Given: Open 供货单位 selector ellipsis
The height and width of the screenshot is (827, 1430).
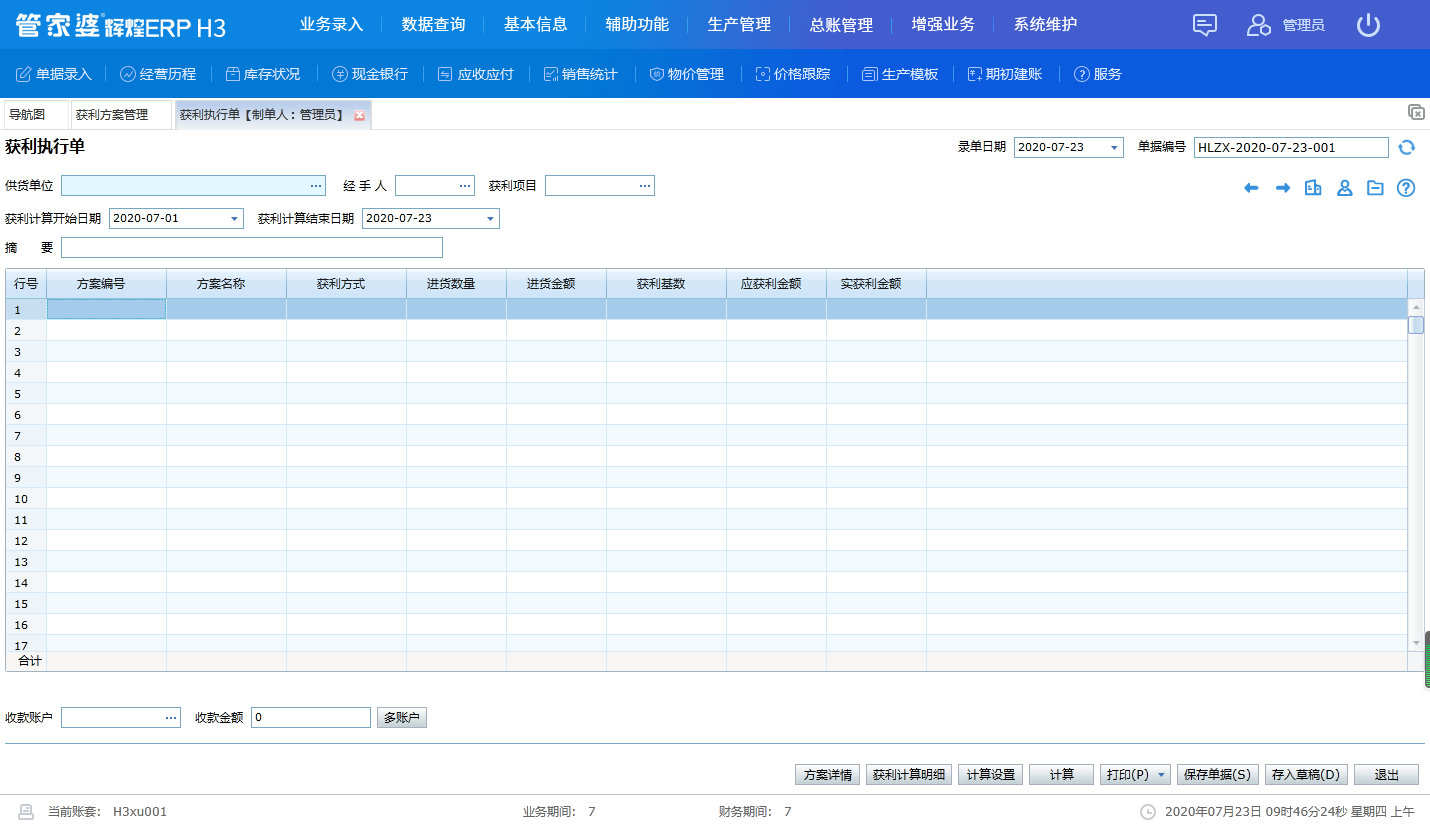Looking at the screenshot, I should pyautogui.click(x=316, y=186).
